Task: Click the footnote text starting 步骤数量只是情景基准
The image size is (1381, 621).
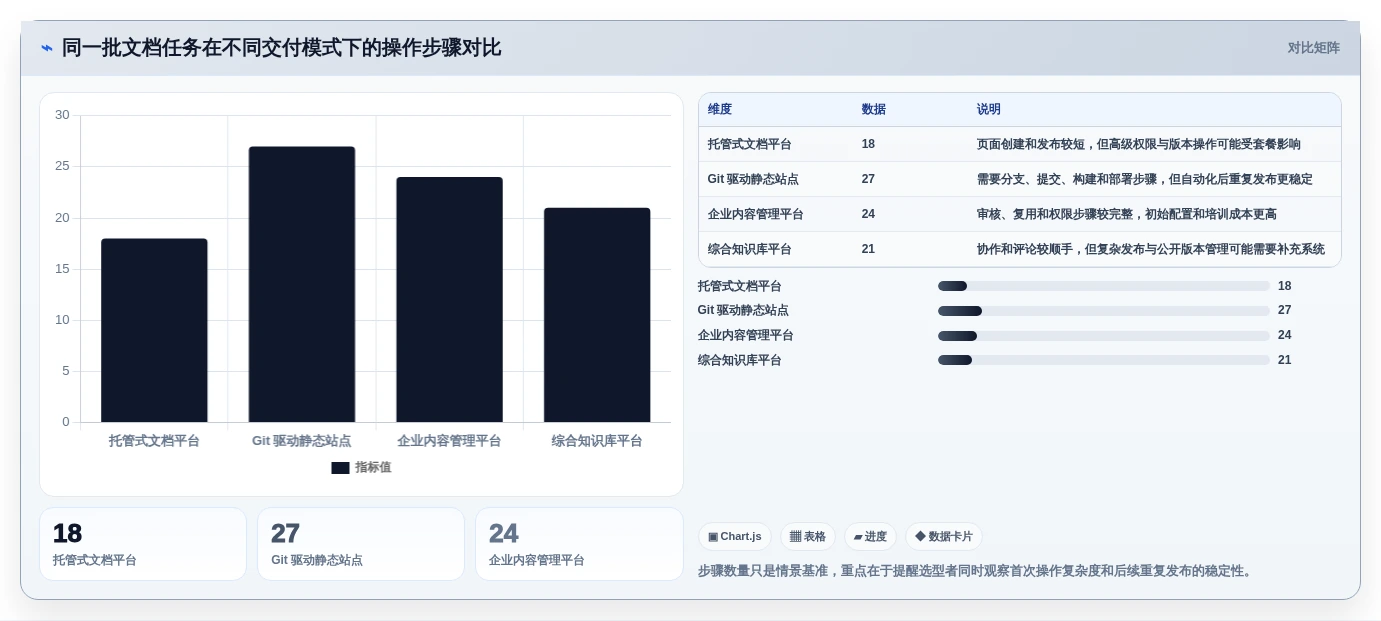Action: coord(977,571)
